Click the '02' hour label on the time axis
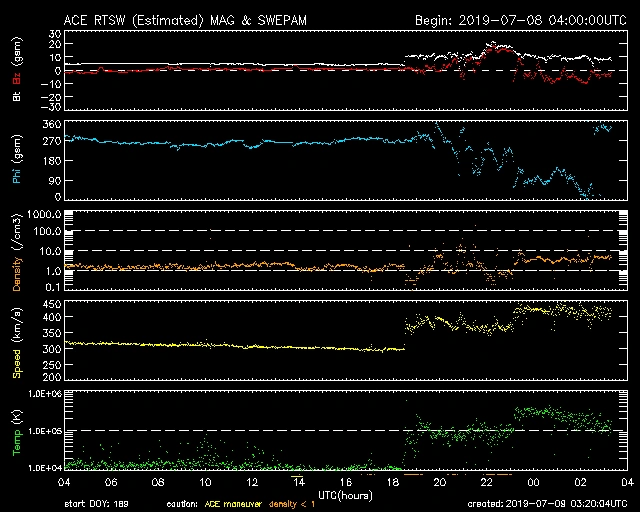This screenshot has width=640, height=512. (580, 482)
